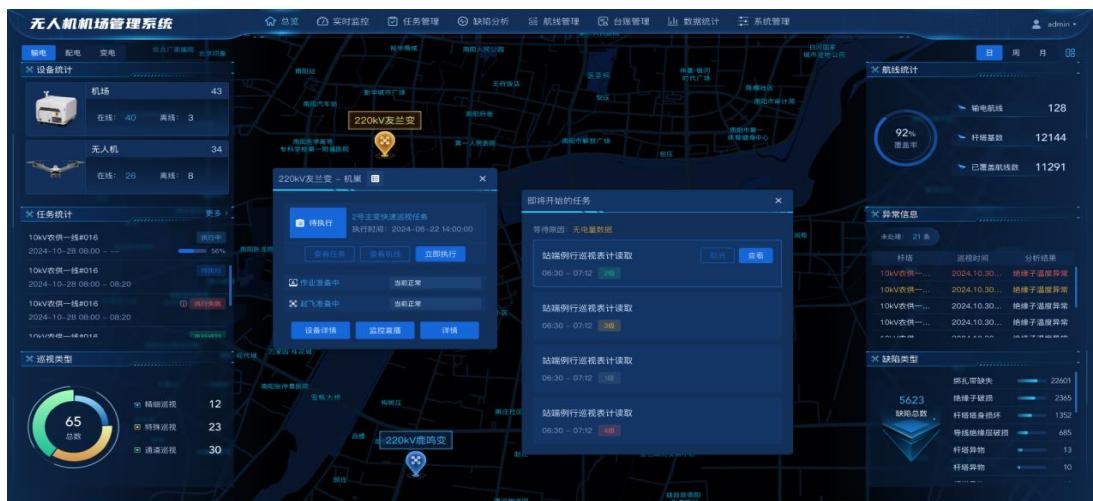Image resolution: width=1093 pixels, height=501 pixels.
Task: Click warning icon beside 执行失败 task tag
Action: [x=183, y=304]
